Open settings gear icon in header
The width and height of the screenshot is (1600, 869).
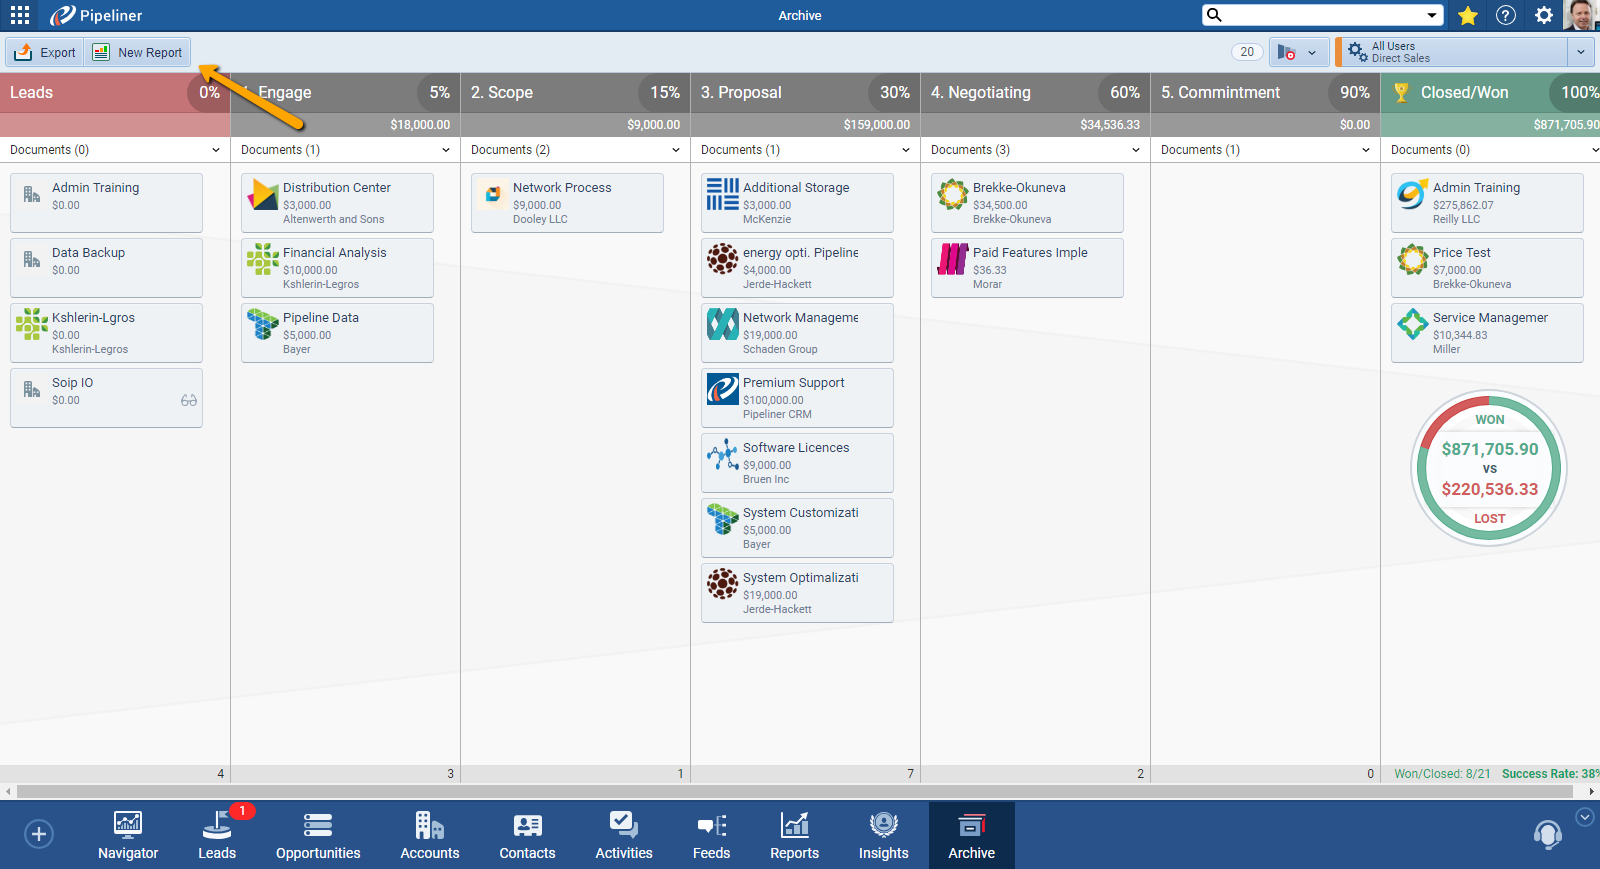(x=1544, y=15)
